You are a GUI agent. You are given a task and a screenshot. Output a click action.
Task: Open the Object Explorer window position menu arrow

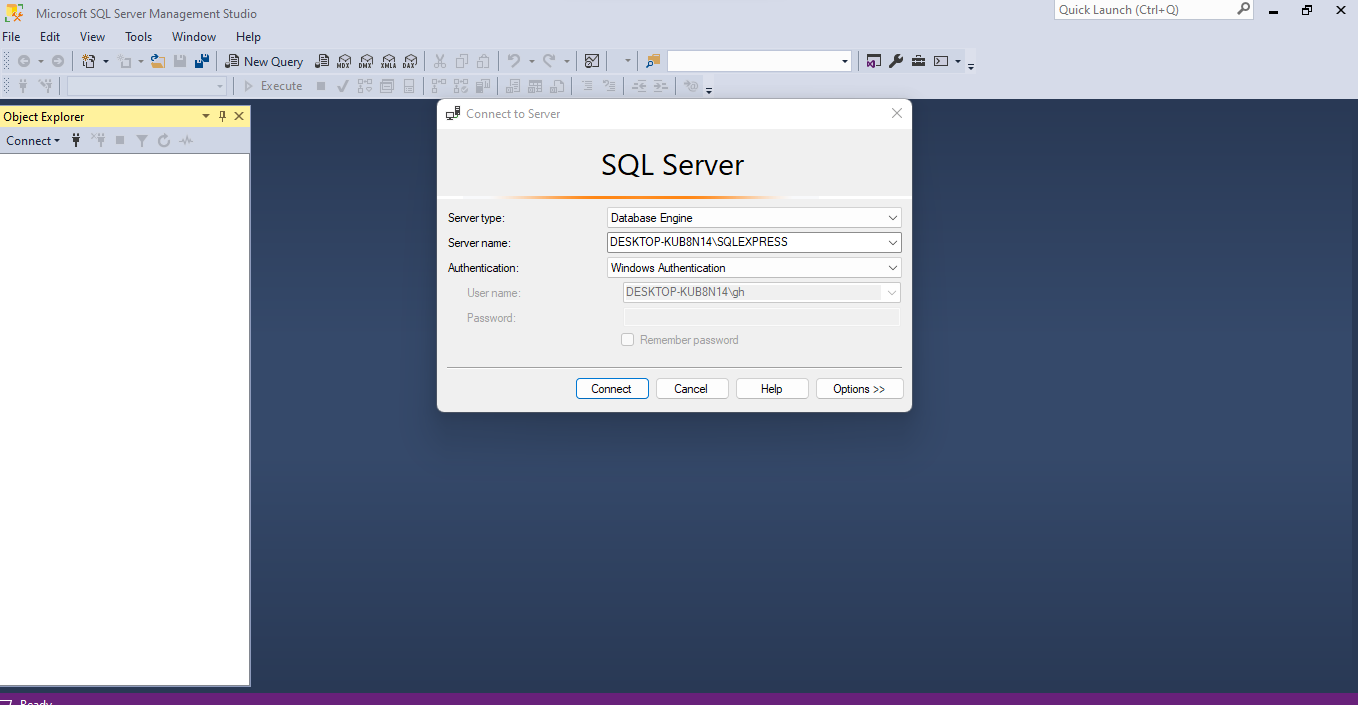click(x=206, y=116)
